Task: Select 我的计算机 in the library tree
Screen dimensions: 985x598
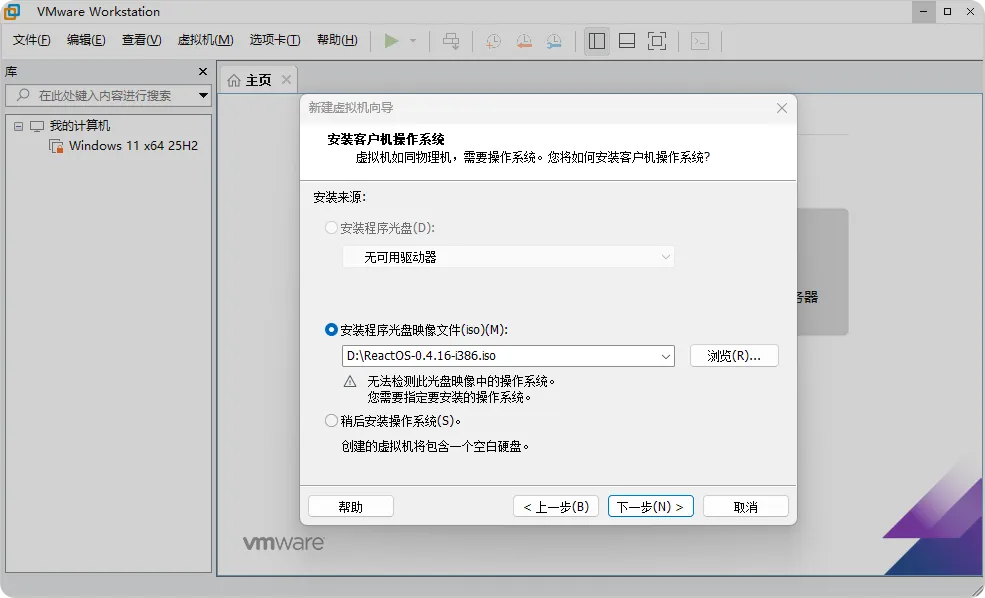Action: pos(80,126)
